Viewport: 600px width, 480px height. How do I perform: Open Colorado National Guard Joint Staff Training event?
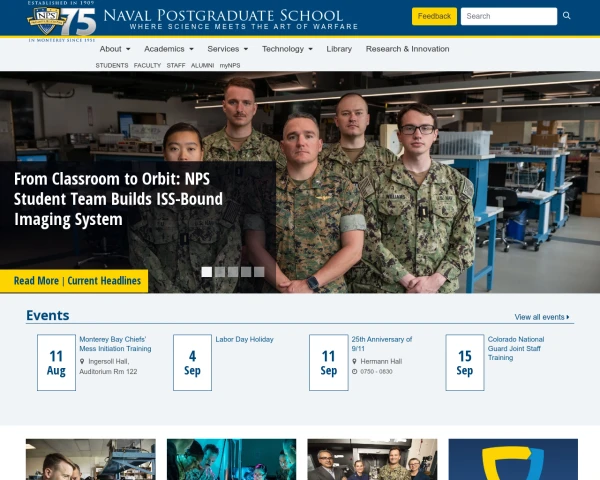(516, 348)
